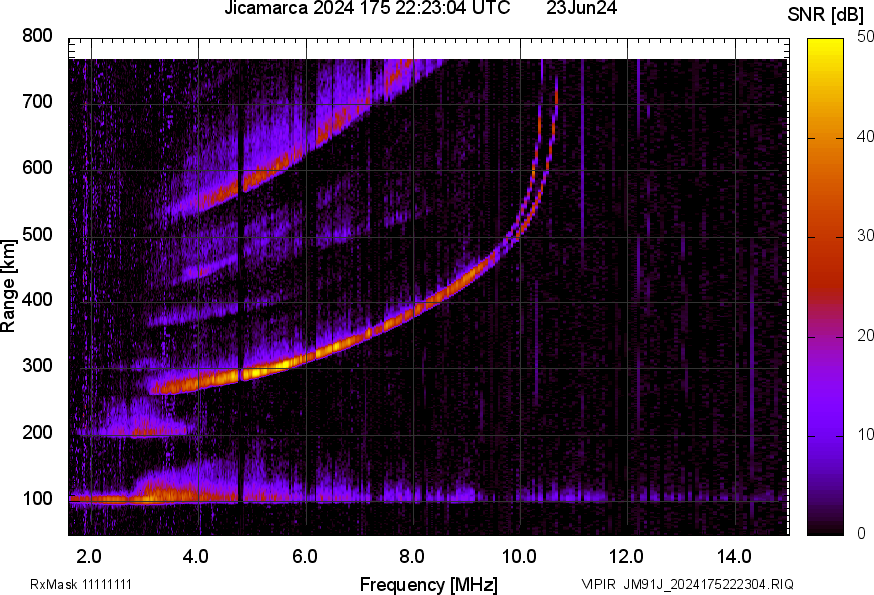Click the frequency tick label '2.0'
Screen dimensions: 874x595
click(89, 557)
